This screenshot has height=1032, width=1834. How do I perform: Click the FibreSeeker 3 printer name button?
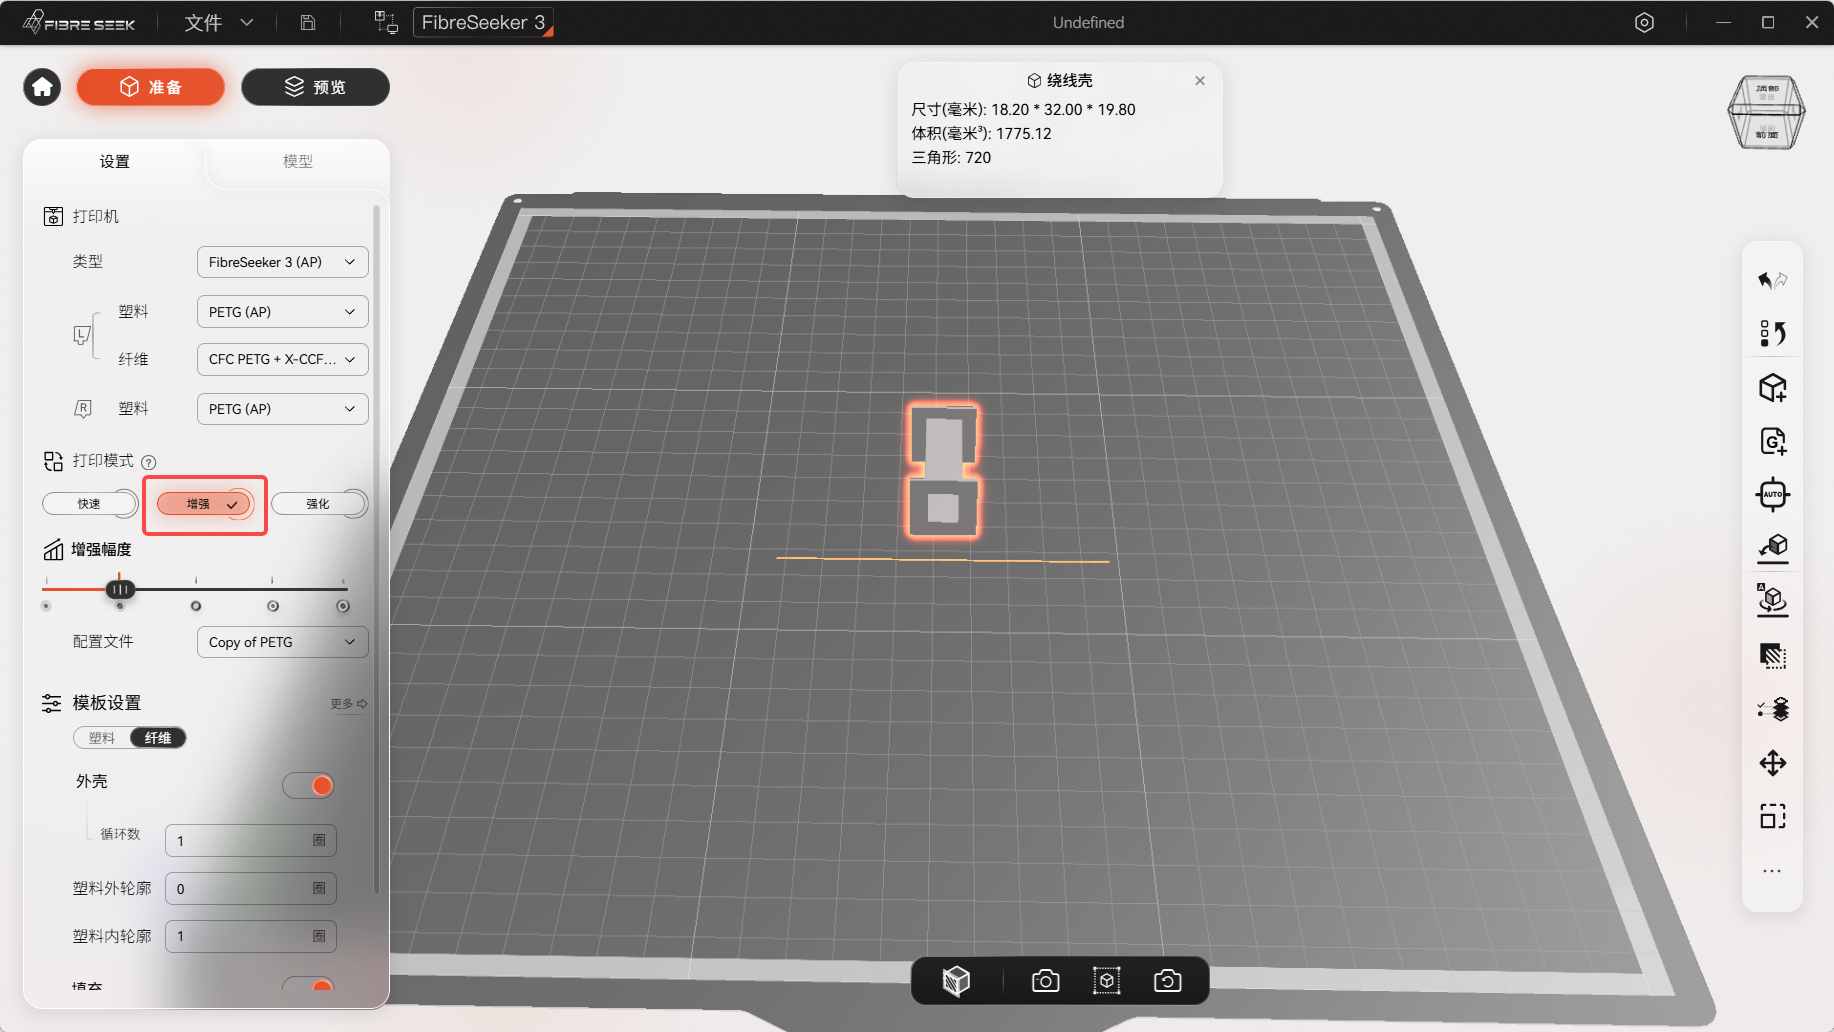[x=483, y=22]
